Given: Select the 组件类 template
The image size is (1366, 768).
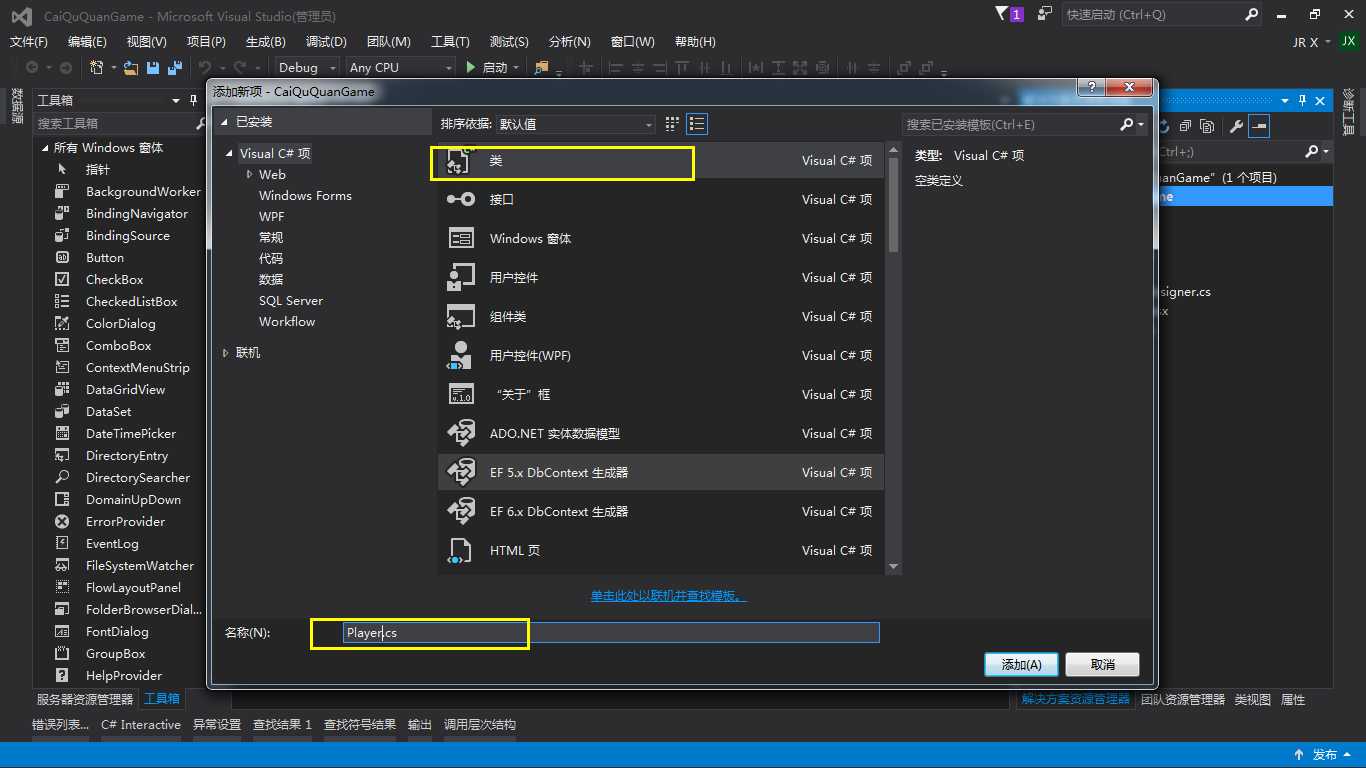Looking at the screenshot, I should point(661,316).
